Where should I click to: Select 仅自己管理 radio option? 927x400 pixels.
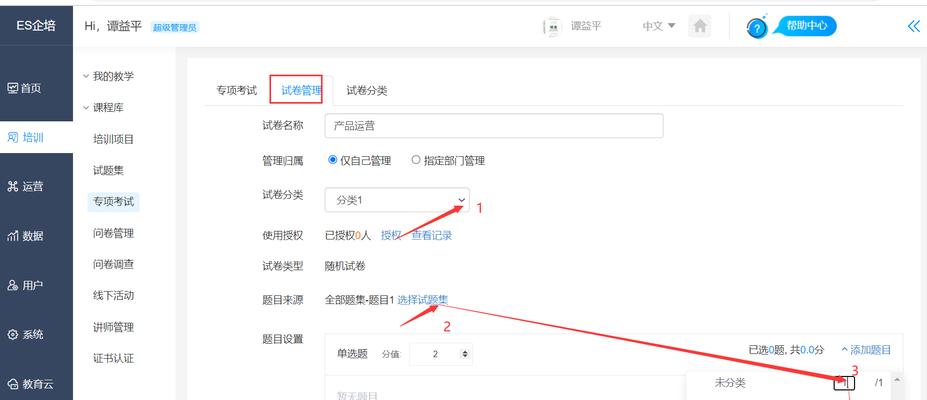pyautogui.click(x=333, y=160)
